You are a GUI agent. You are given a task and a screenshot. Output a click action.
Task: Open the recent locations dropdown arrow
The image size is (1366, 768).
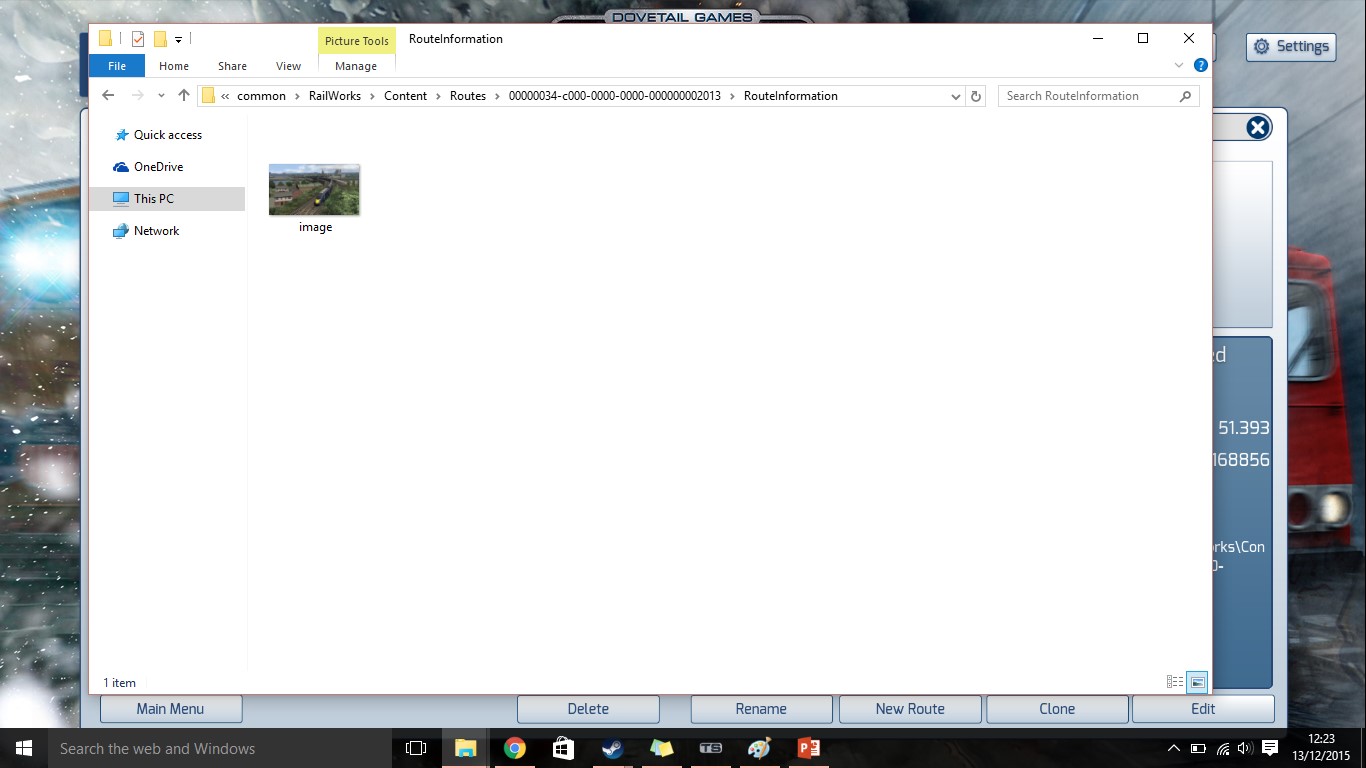(161, 96)
